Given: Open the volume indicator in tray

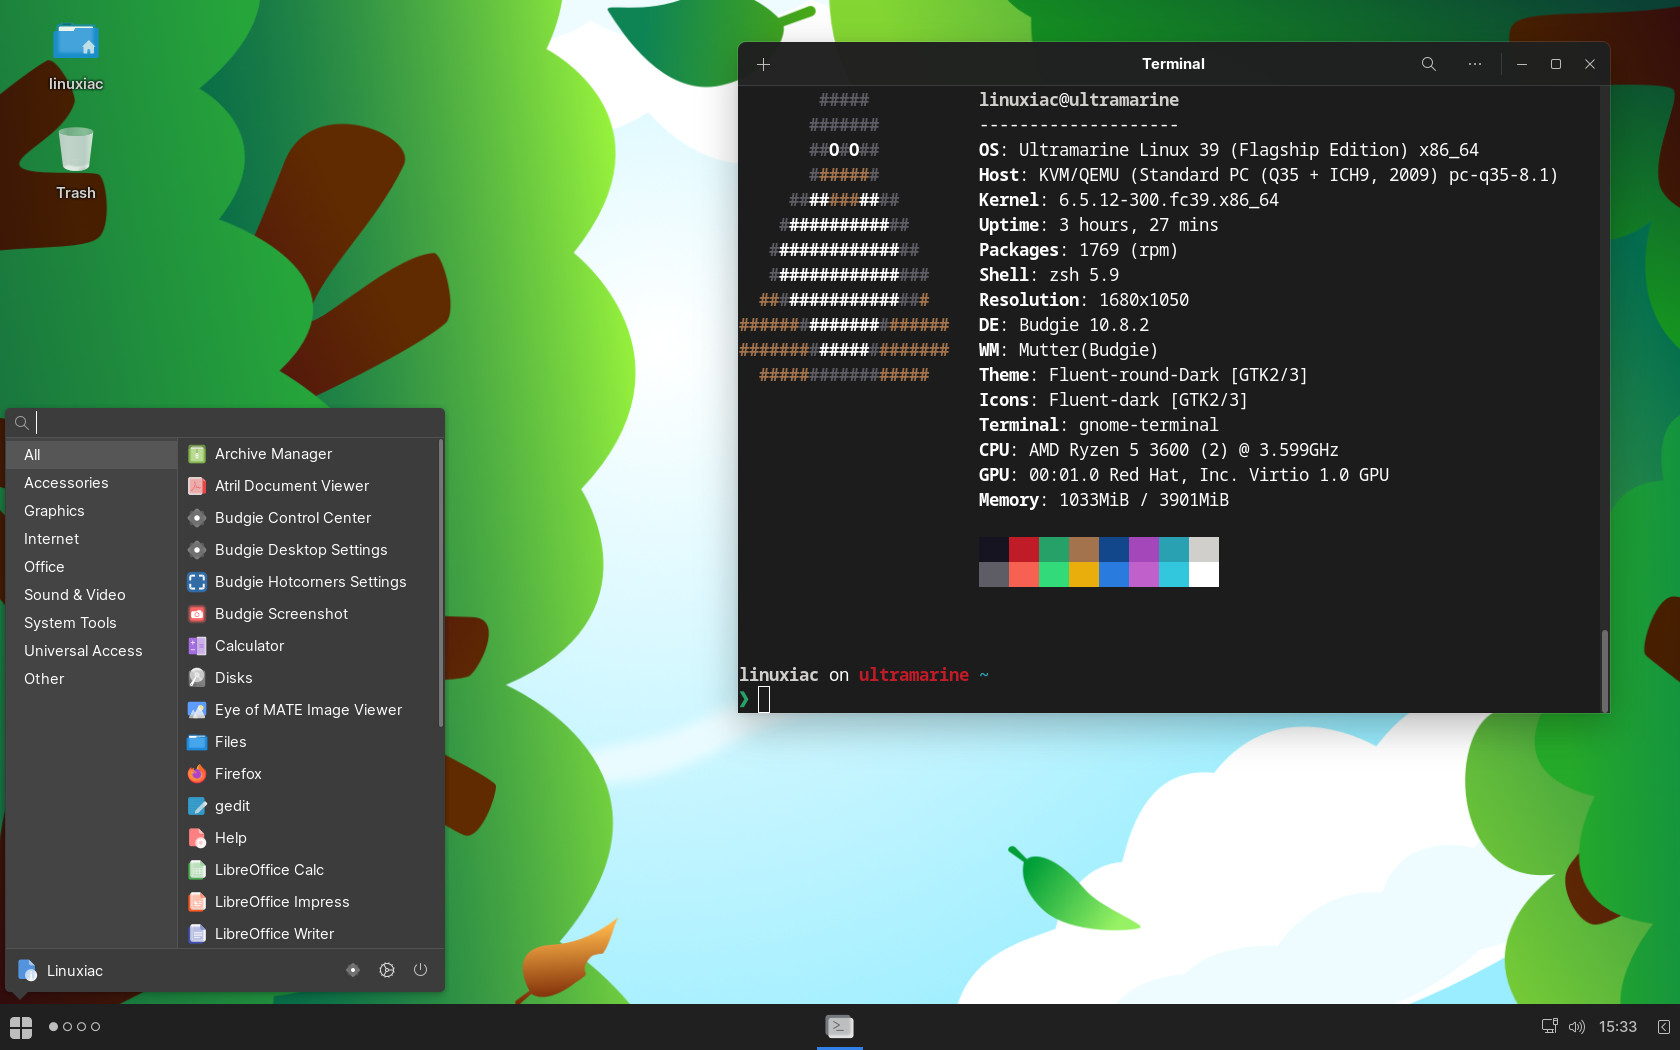Looking at the screenshot, I should point(1577,1027).
